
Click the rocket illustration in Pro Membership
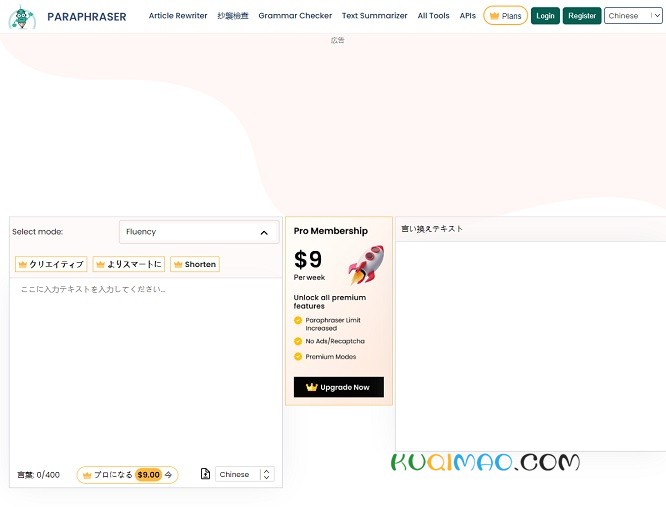click(x=366, y=264)
